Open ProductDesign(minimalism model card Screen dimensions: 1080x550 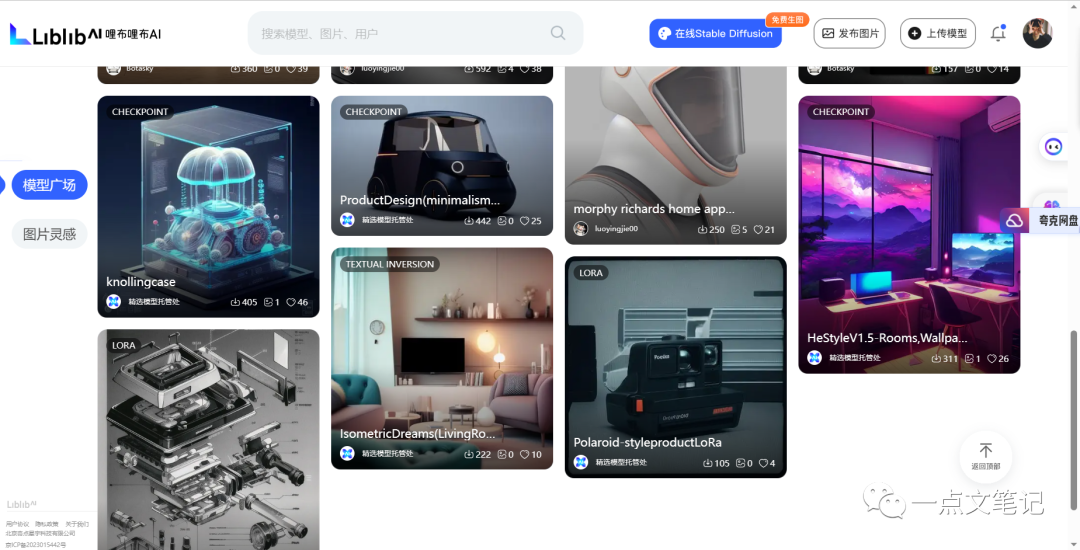(x=442, y=166)
